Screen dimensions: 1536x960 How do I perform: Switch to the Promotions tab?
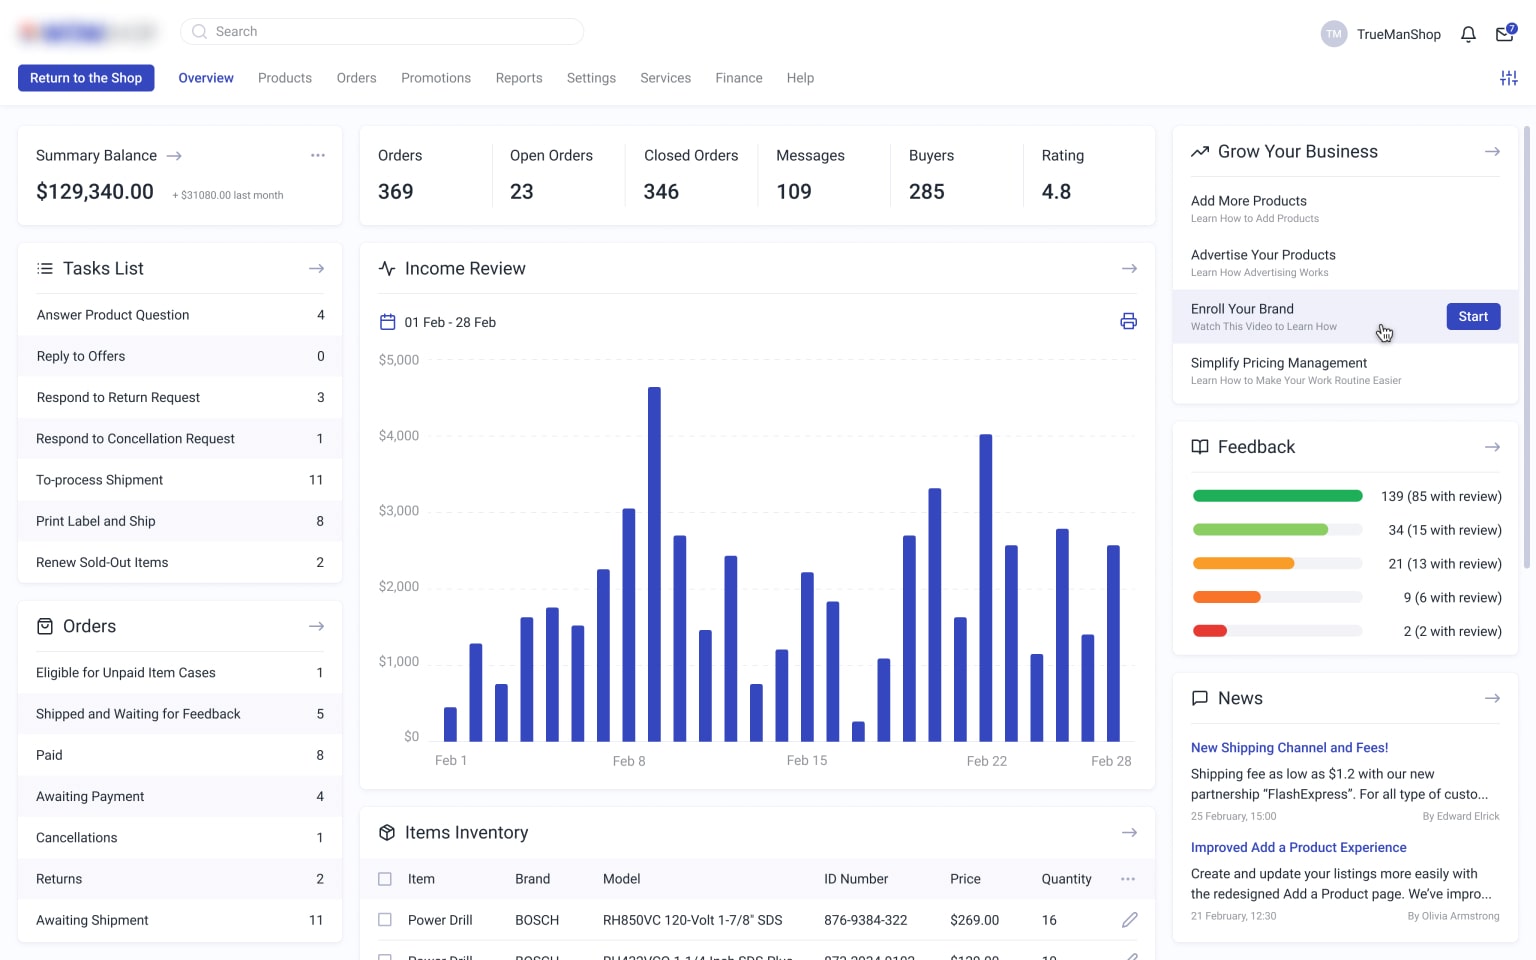tap(436, 77)
